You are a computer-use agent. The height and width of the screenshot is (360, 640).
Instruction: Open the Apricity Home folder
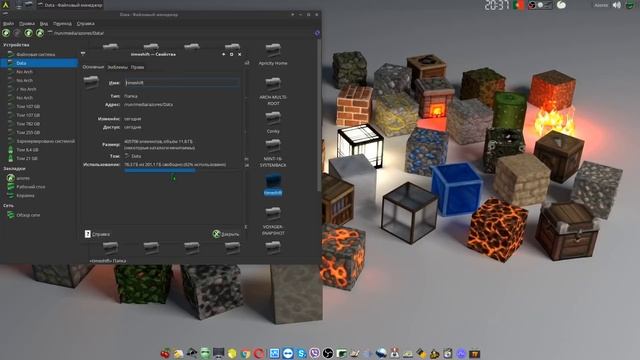[273, 54]
